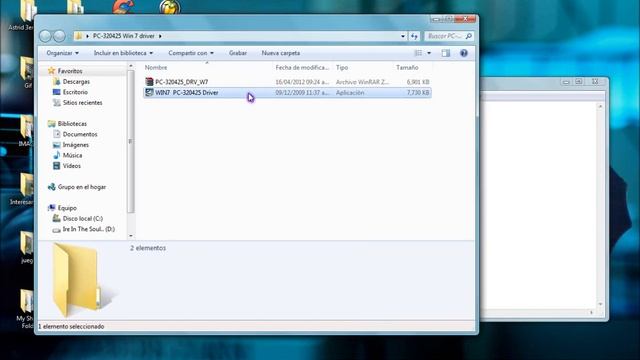
Task: Go forward with the Explorer forward arrow
Action: pyautogui.click(x=60, y=36)
